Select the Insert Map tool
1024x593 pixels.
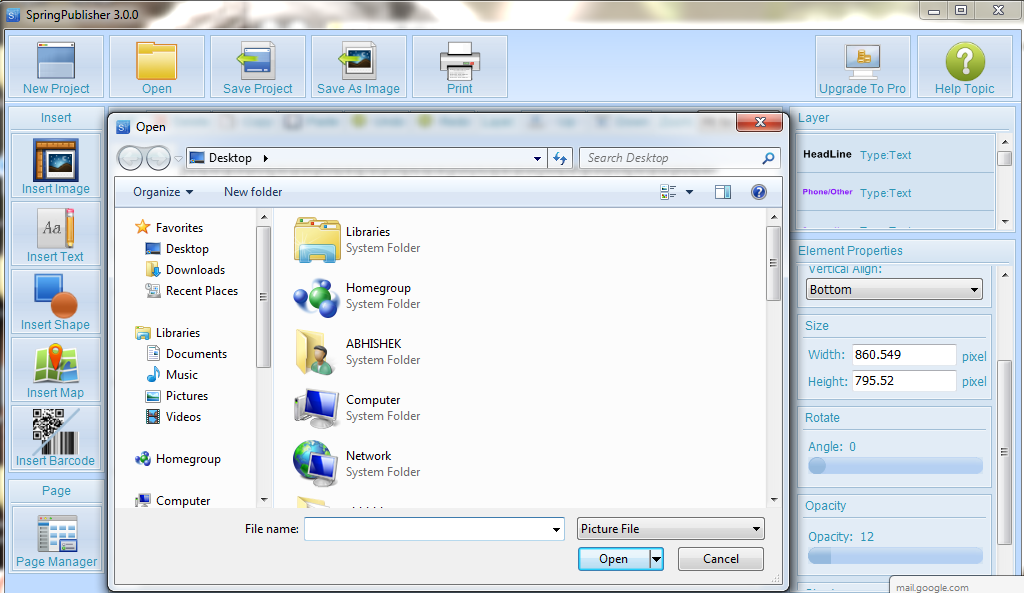(x=56, y=370)
